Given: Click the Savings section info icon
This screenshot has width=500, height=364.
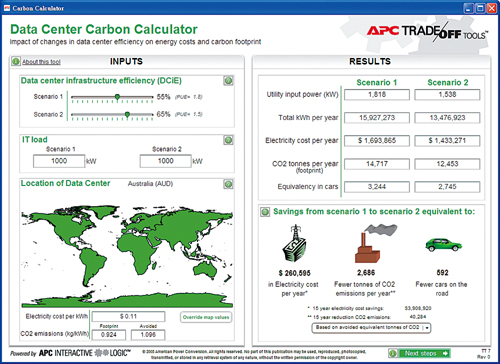Looking at the screenshot, I should [265, 211].
